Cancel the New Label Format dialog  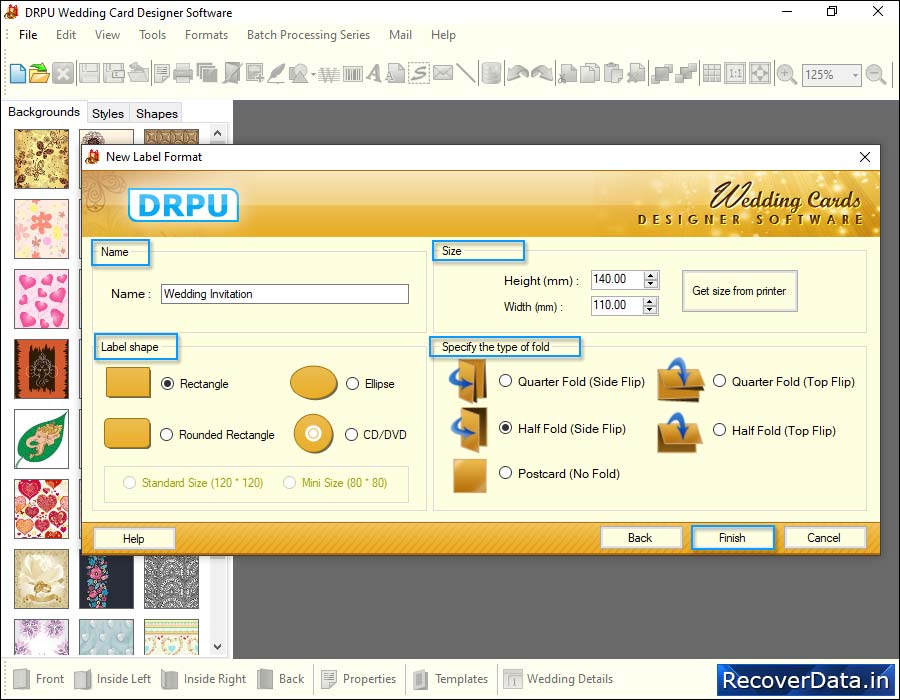(x=824, y=538)
